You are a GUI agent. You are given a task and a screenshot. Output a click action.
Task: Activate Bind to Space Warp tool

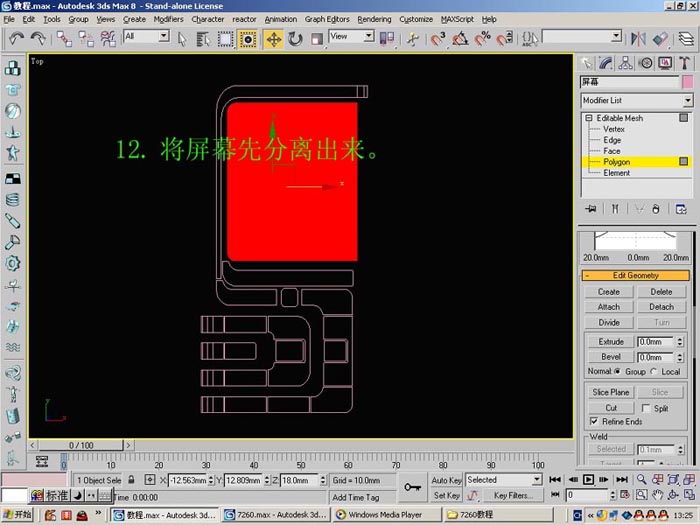tap(108, 39)
